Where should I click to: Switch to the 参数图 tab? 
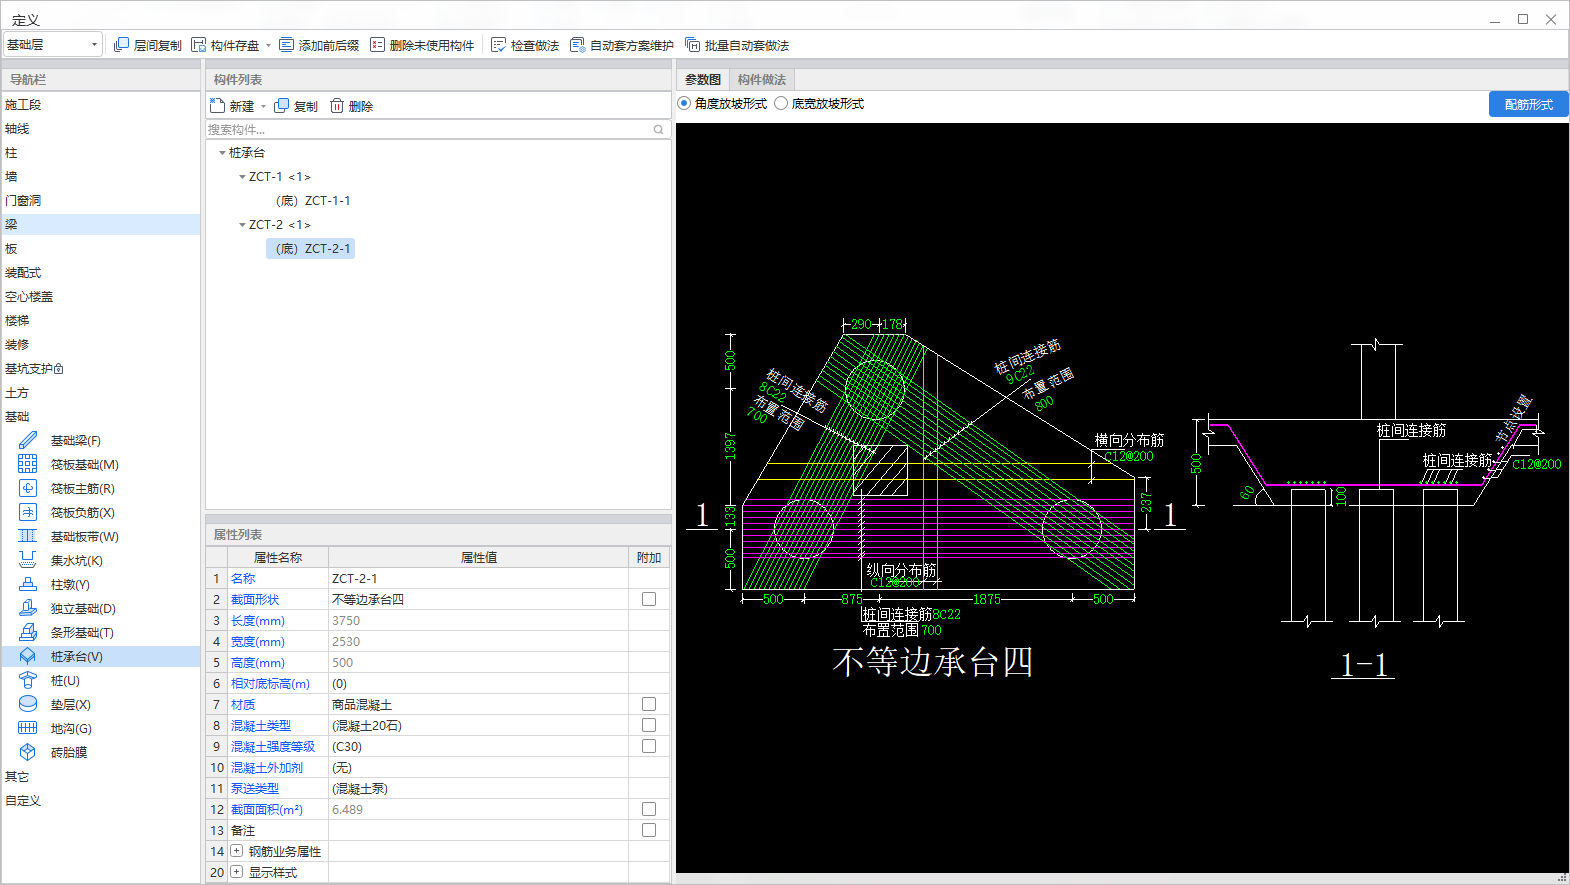click(703, 79)
